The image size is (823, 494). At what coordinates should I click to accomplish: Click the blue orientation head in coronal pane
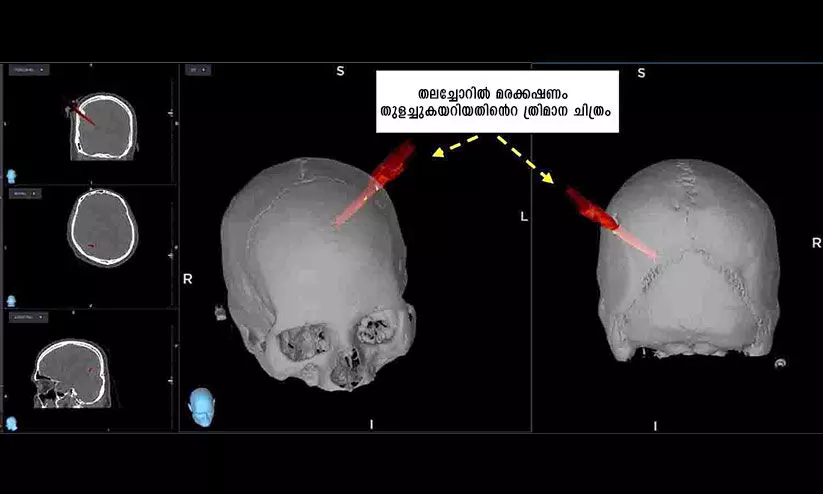(x=11, y=175)
